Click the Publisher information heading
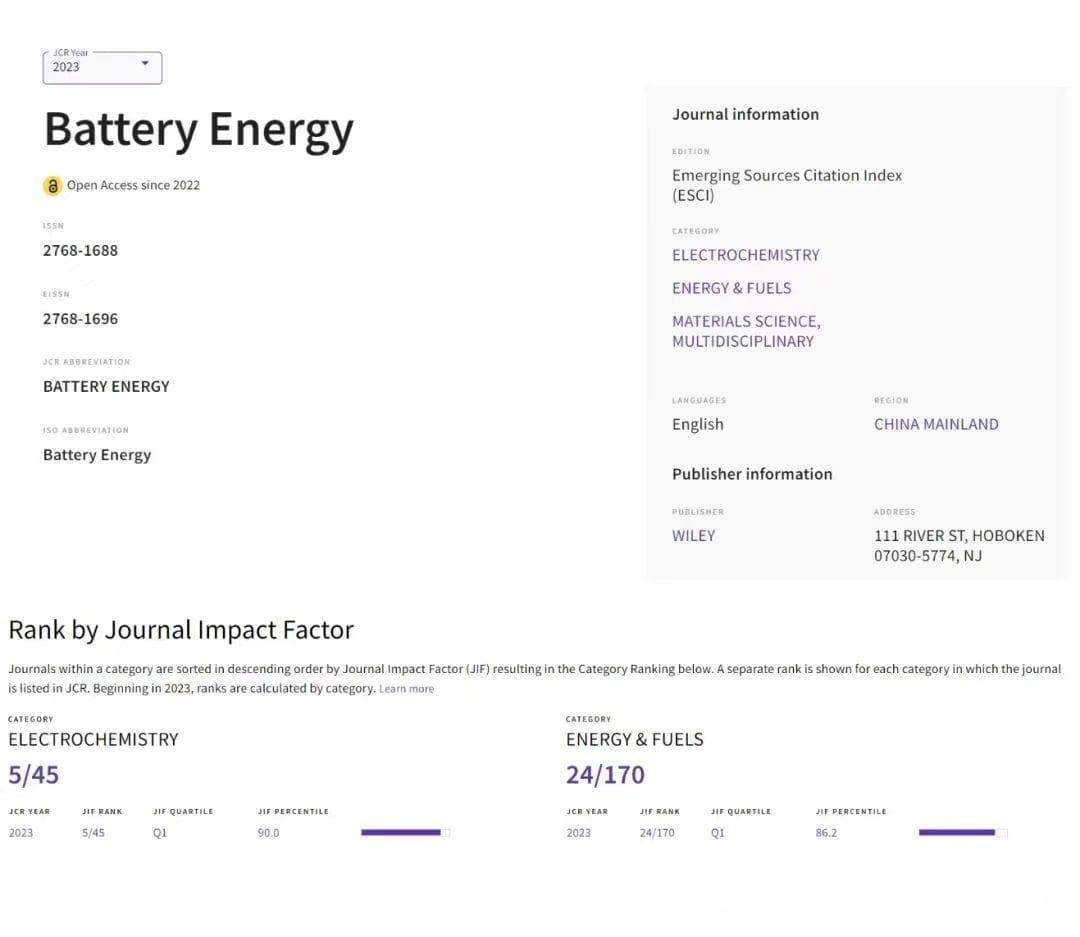1080x937 pixels. tap(752, 474)
